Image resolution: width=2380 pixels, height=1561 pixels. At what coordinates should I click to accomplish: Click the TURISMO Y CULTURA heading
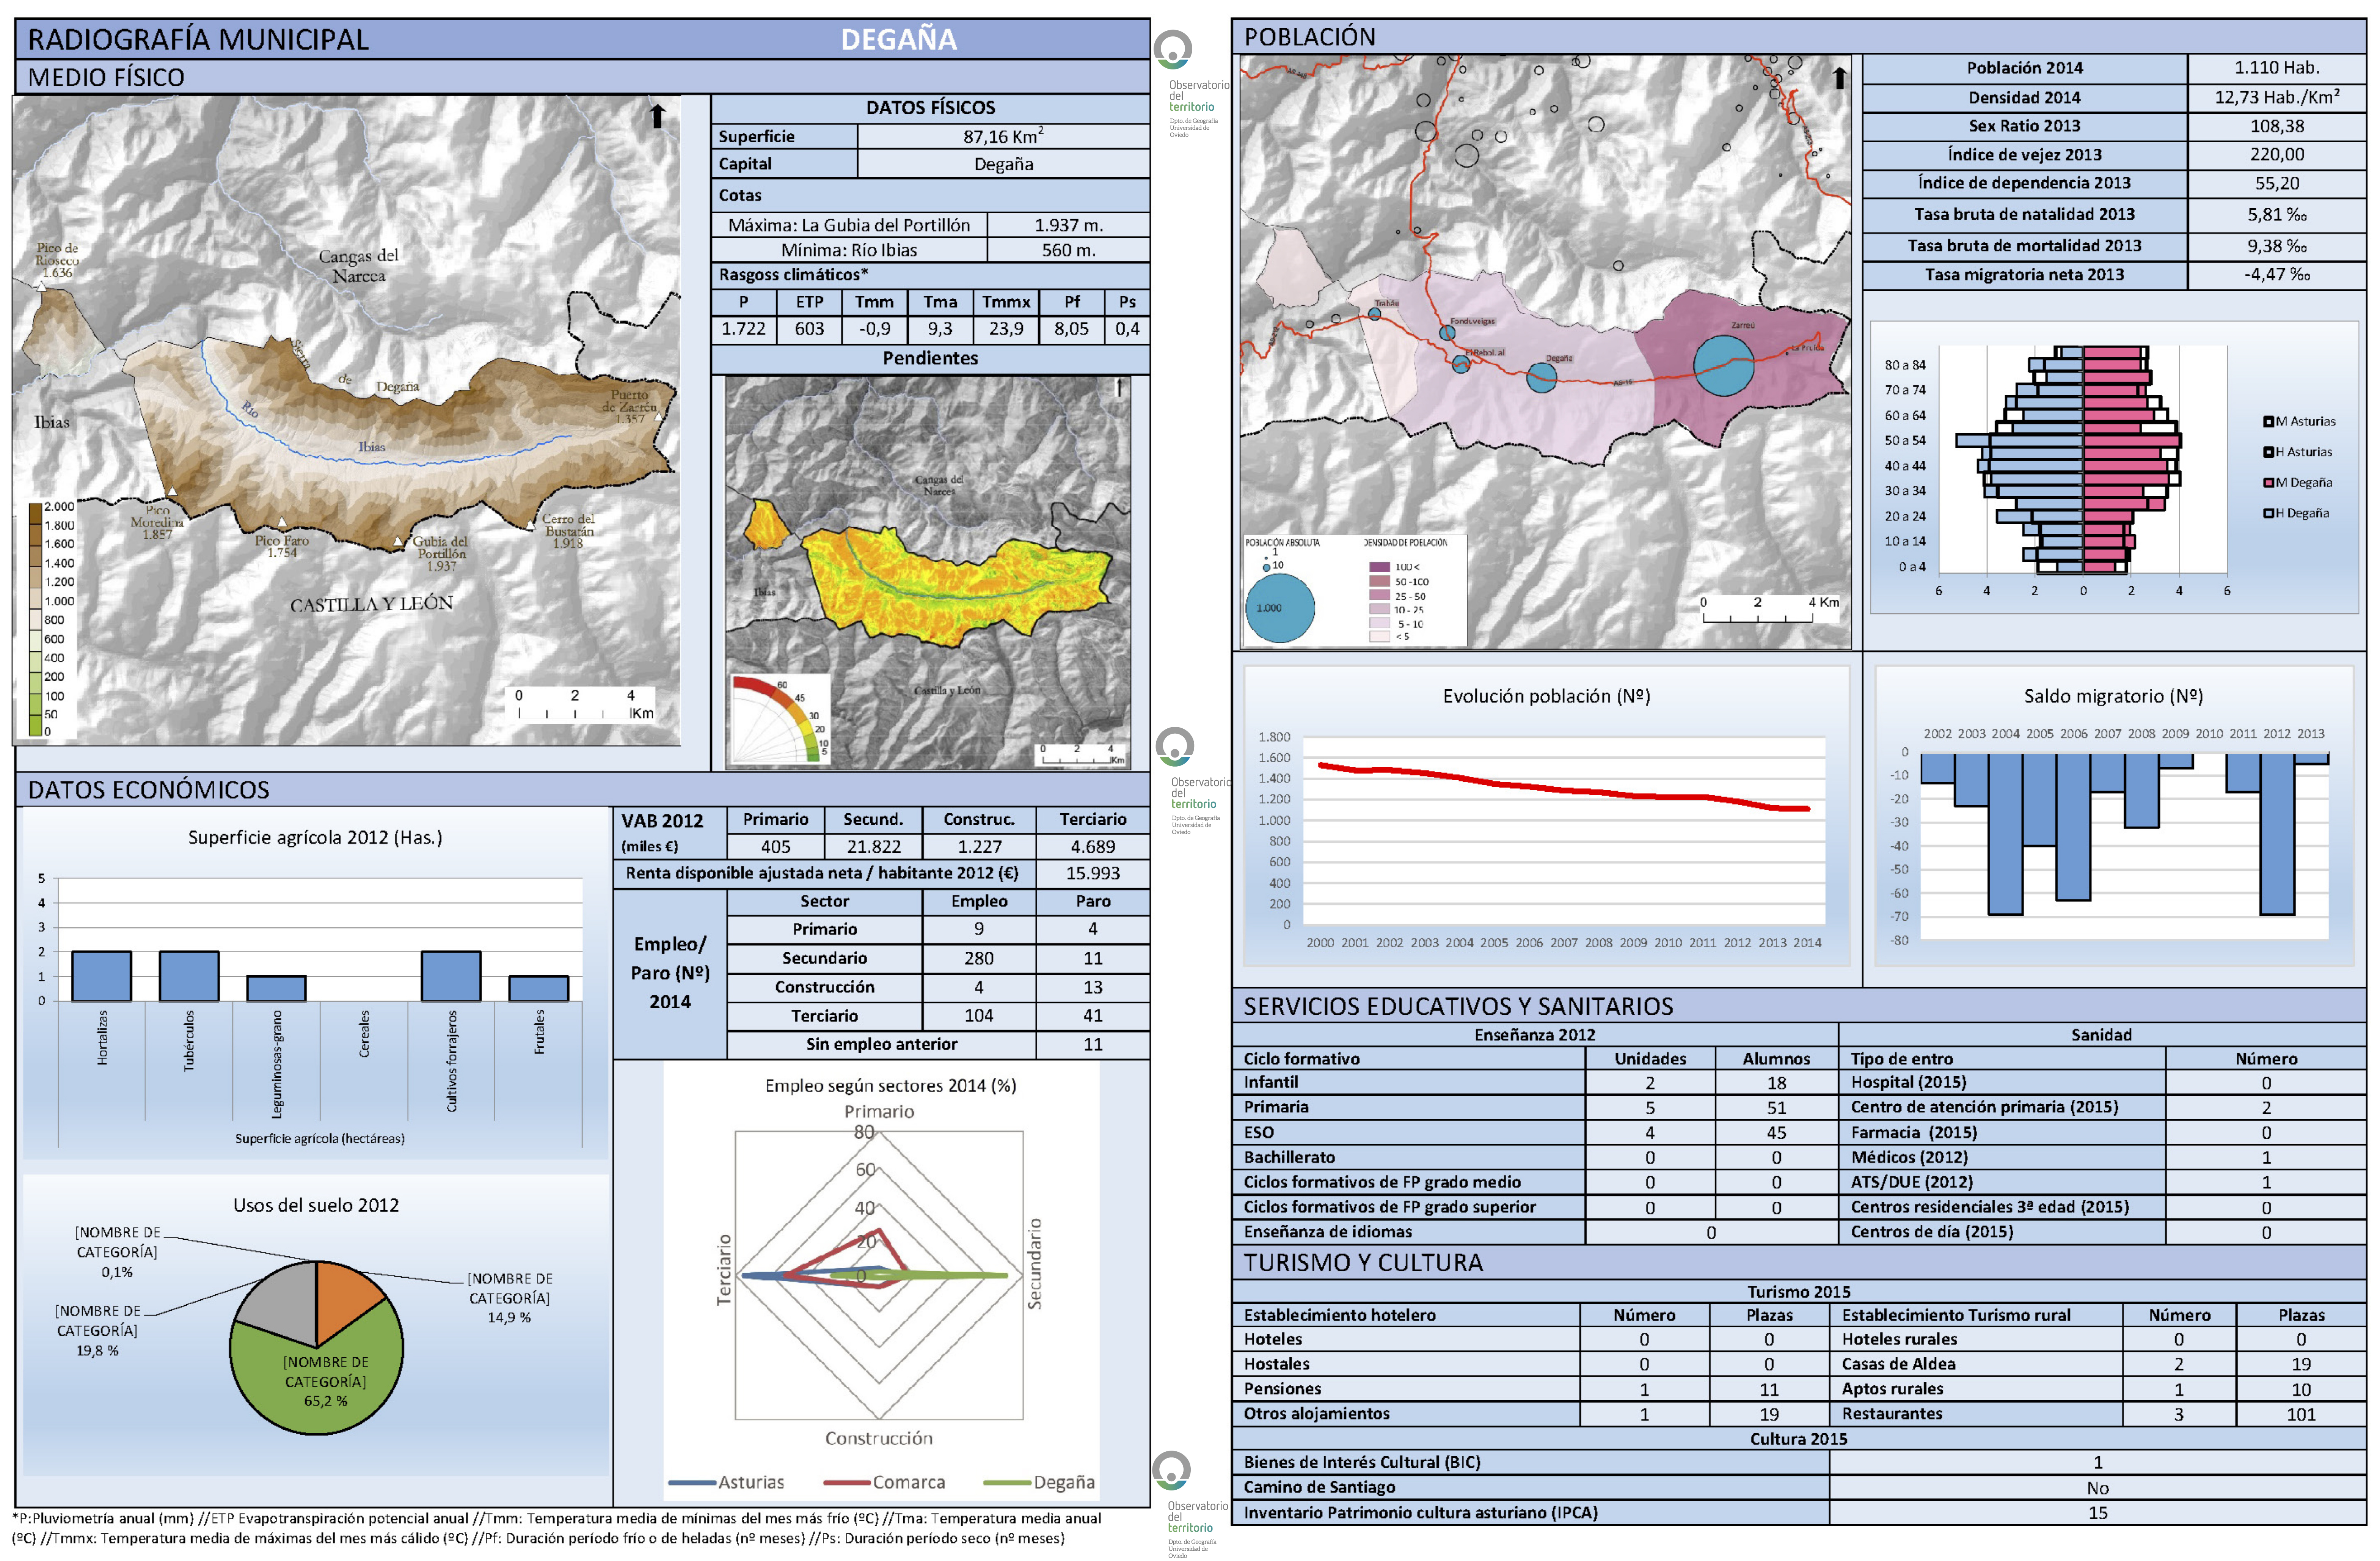coord(1363,1262)
